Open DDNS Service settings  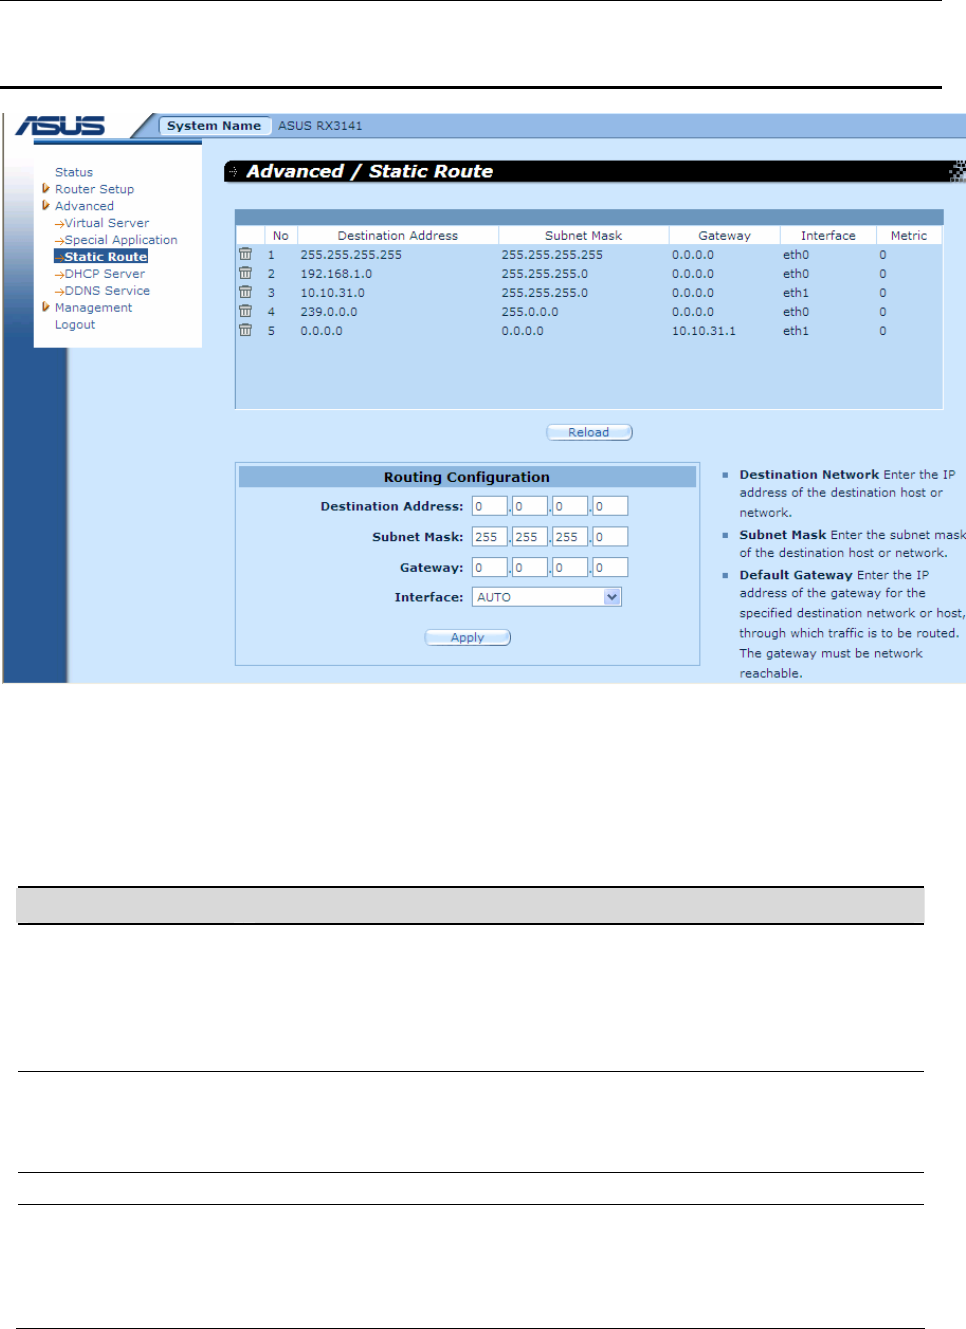[x=107, y=291]
